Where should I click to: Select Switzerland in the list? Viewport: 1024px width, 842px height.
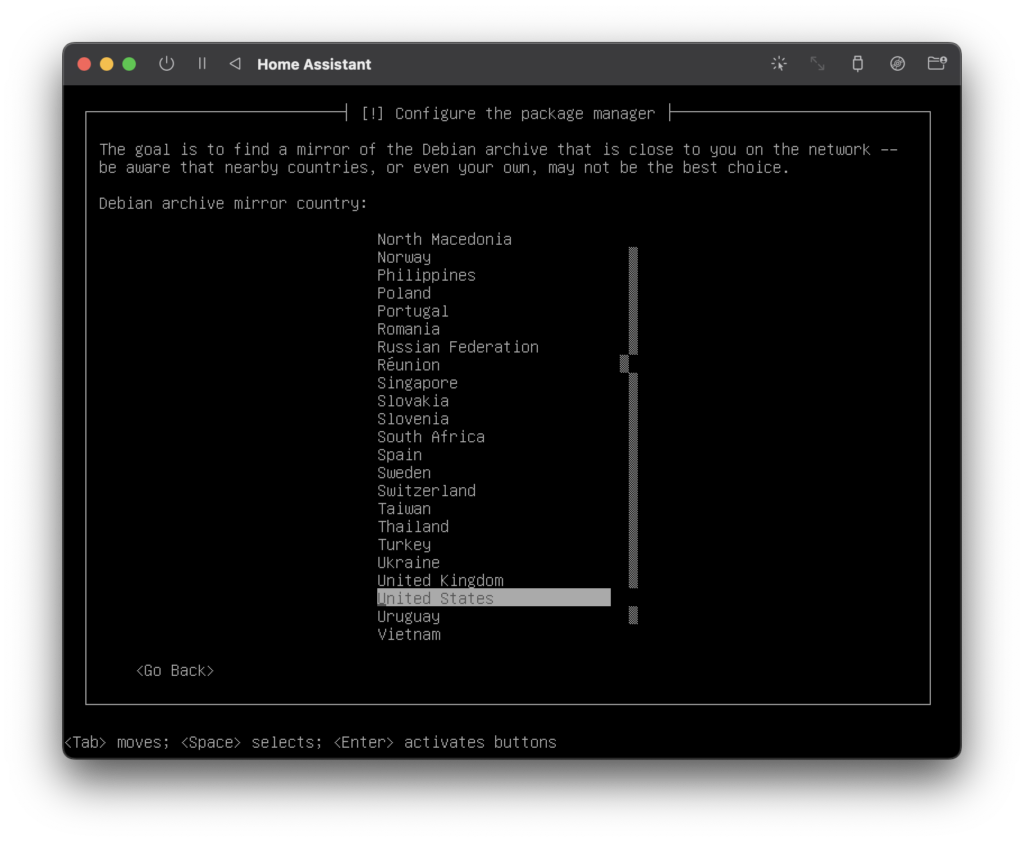coord(426,491)
